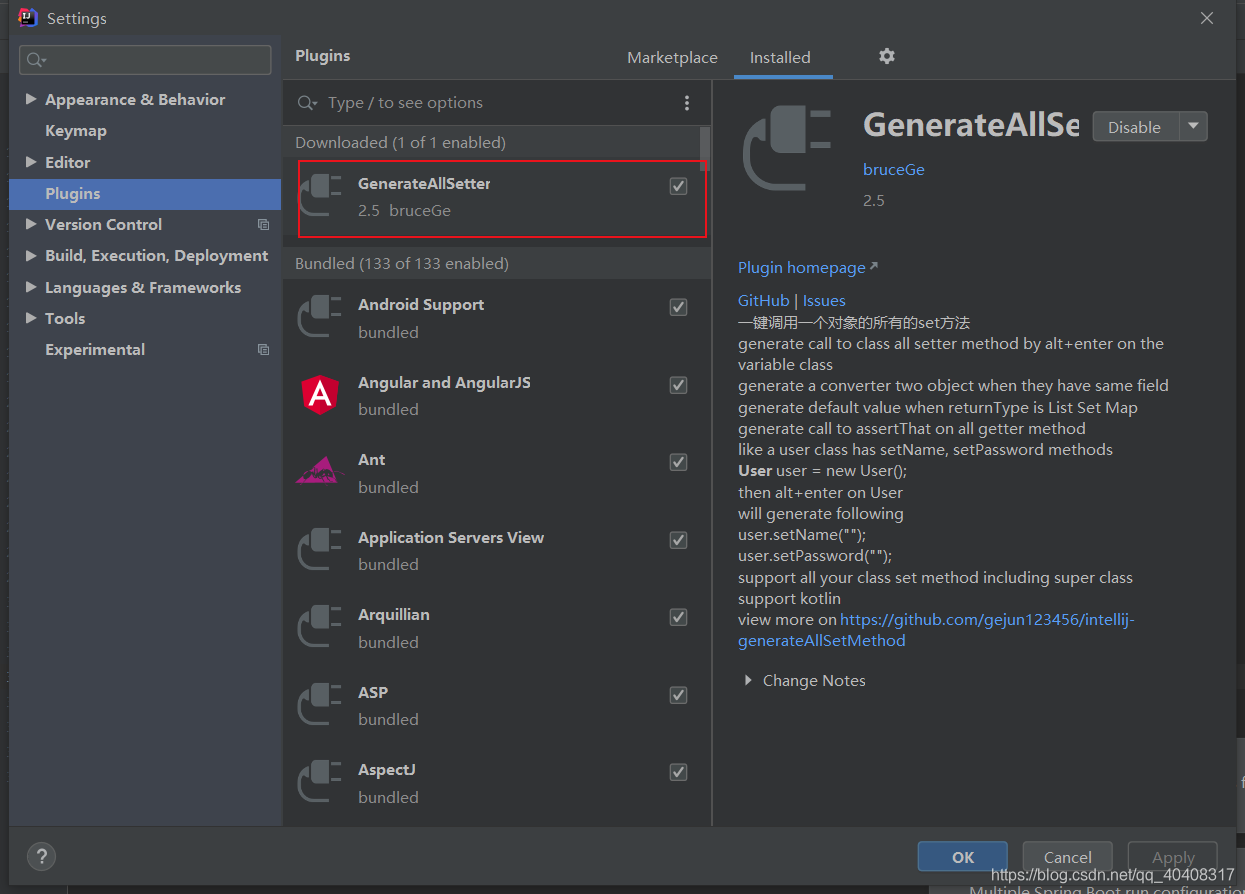
Task: Disable the Android Support plugin checkbox
Action: pyautogui.click(x=678, y=307)
